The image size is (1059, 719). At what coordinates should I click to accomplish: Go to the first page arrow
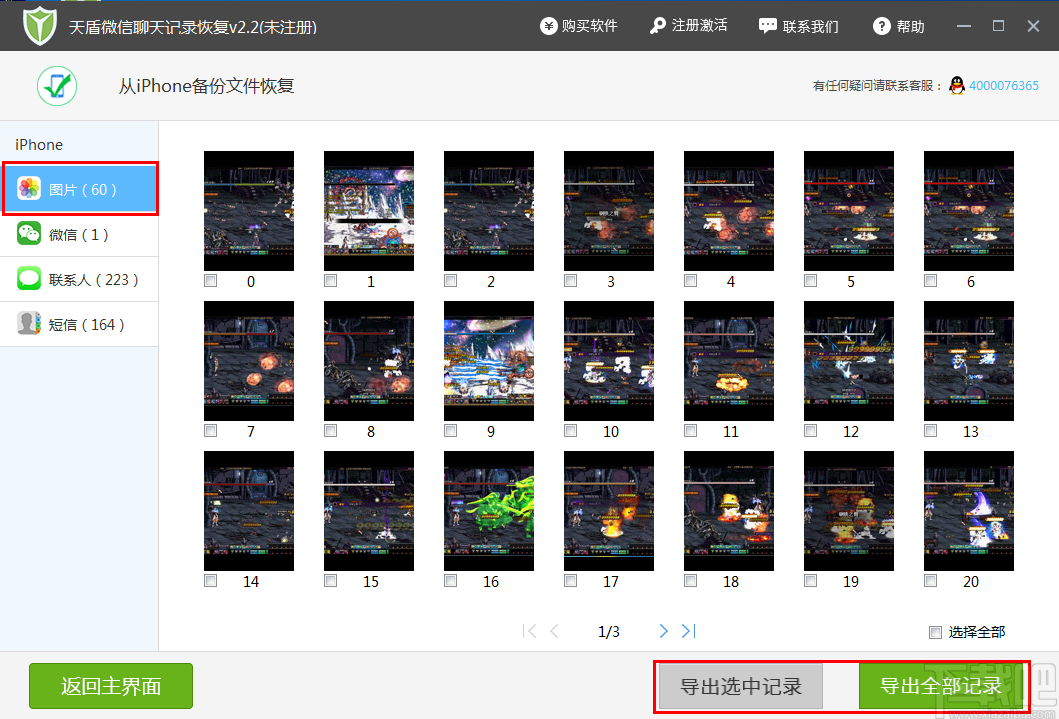[530, 631]
